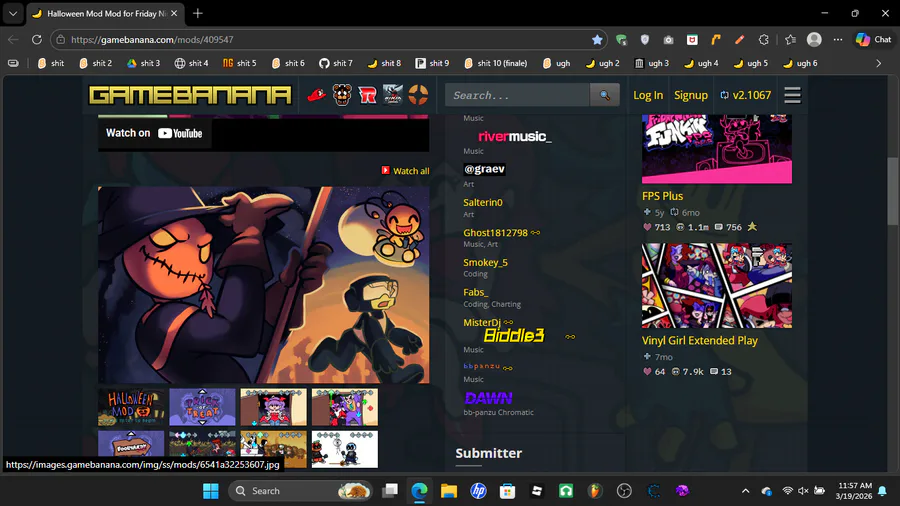Click the taskbar Search box
The height and width of the screenshot is (506, 900).
click(x=300, y=491)
